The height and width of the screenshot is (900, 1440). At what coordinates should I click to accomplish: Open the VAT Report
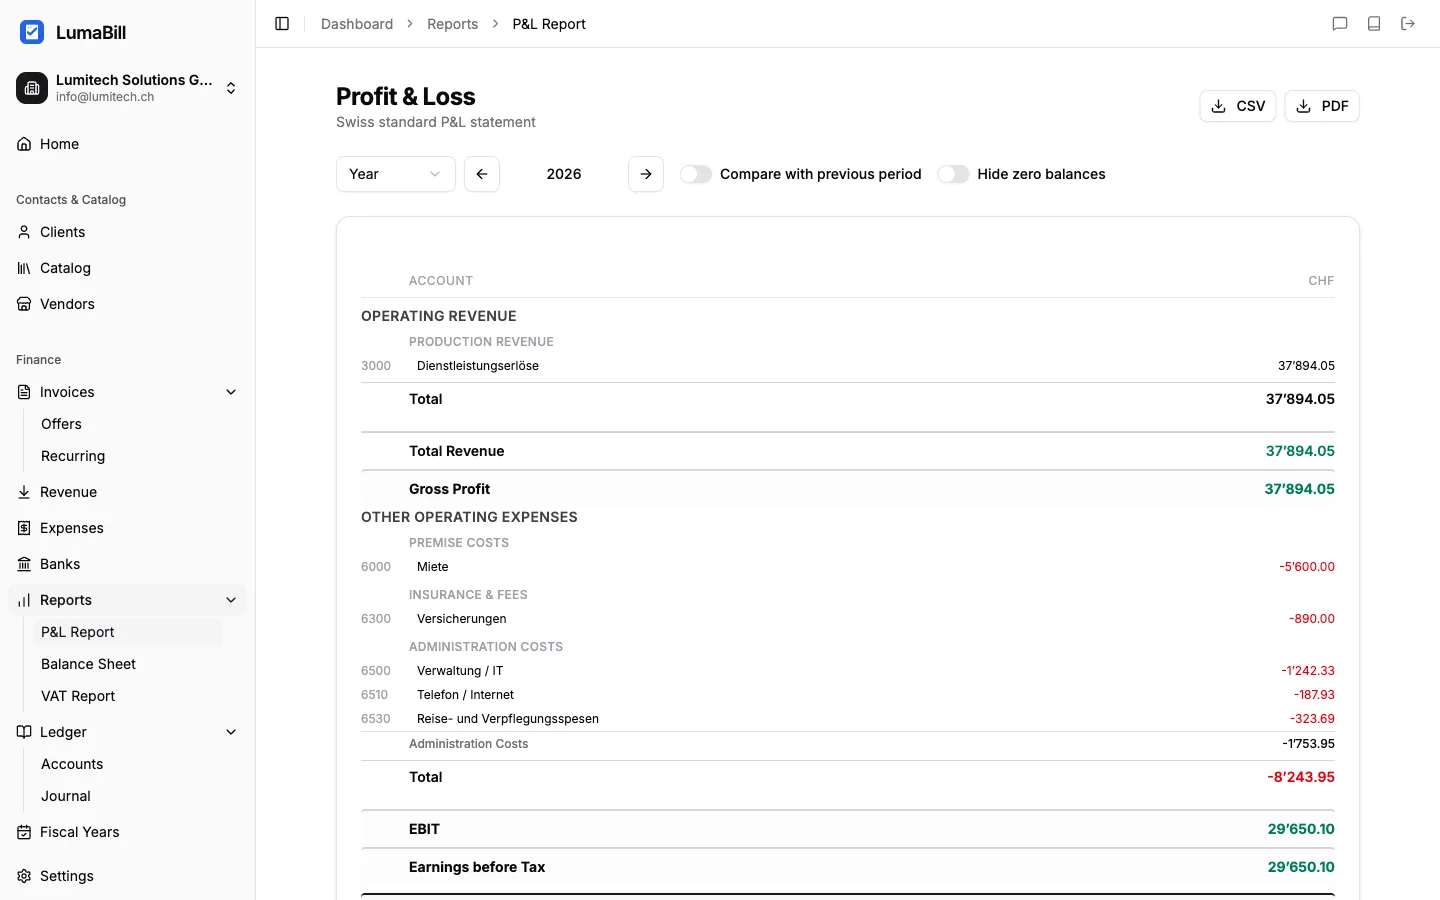78,696
